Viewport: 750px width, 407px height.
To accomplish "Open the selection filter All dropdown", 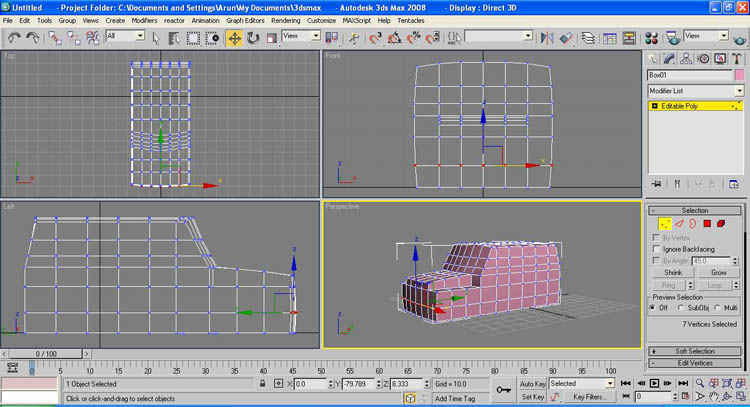I will pyautogui.click(x=125, y=36).
